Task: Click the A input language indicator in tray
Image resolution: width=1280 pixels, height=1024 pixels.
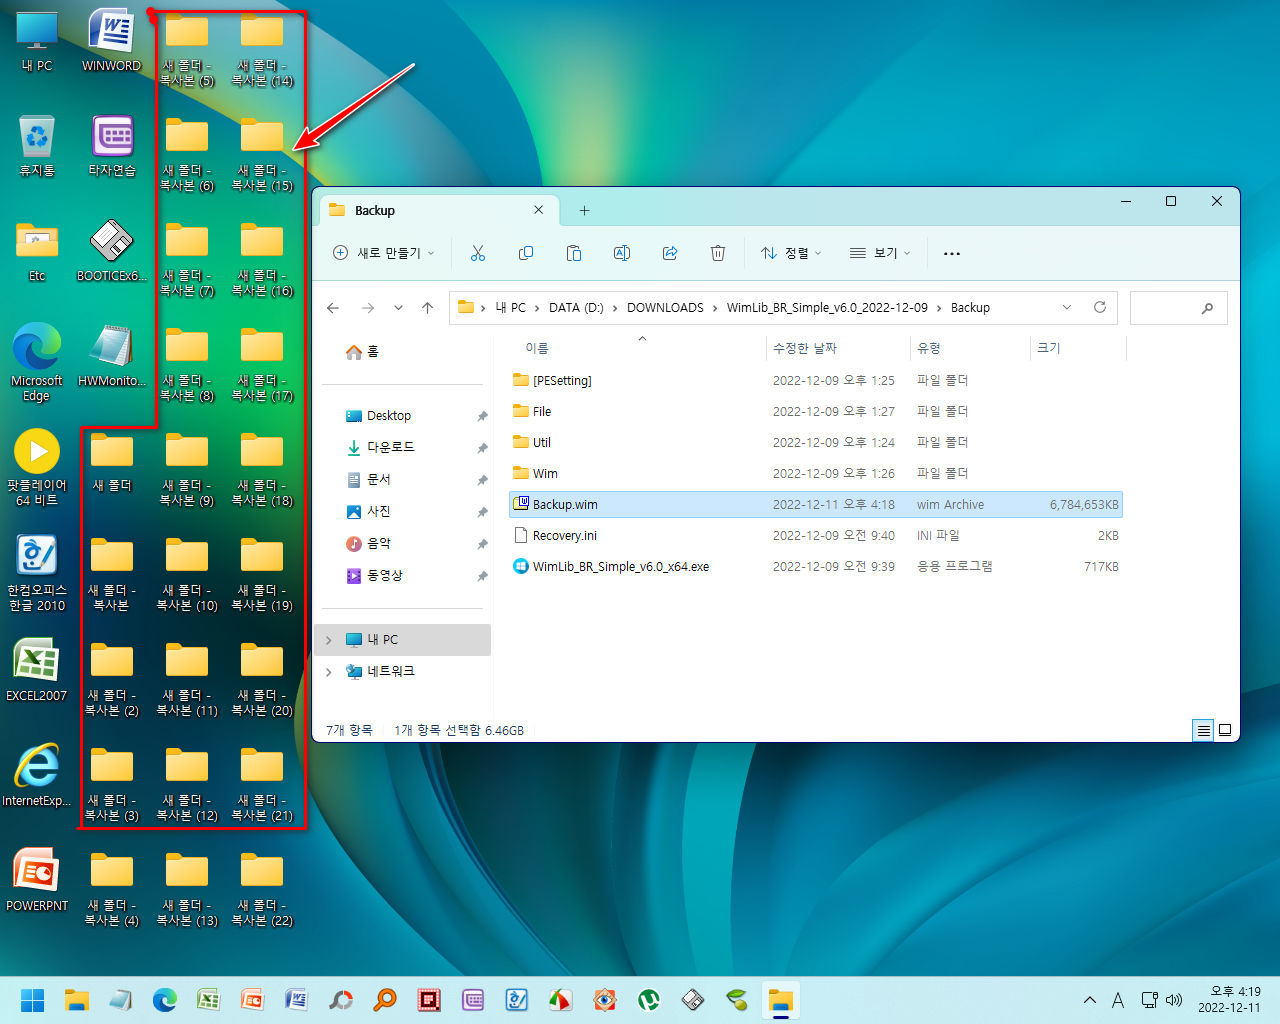Action: click(x=1118, y=1000)
